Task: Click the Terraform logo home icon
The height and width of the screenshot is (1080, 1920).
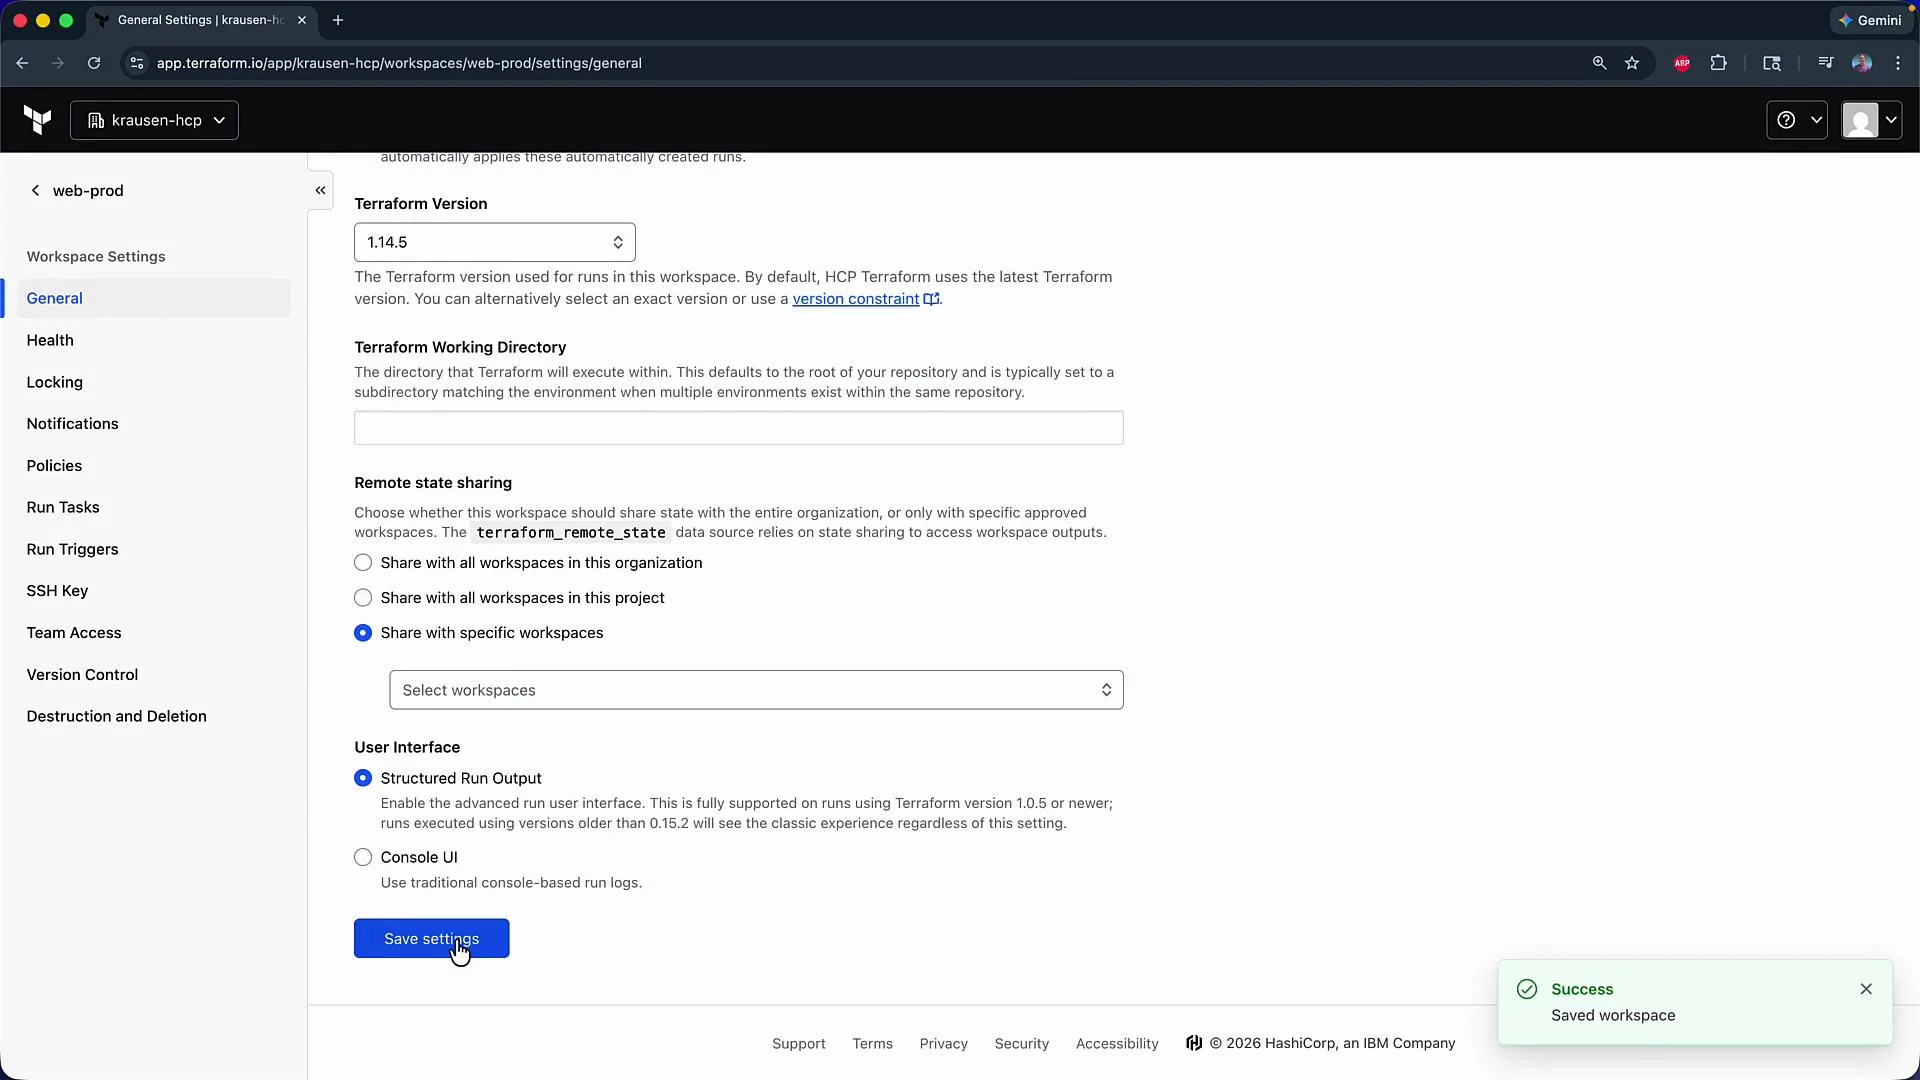Action: pos(38,120)
